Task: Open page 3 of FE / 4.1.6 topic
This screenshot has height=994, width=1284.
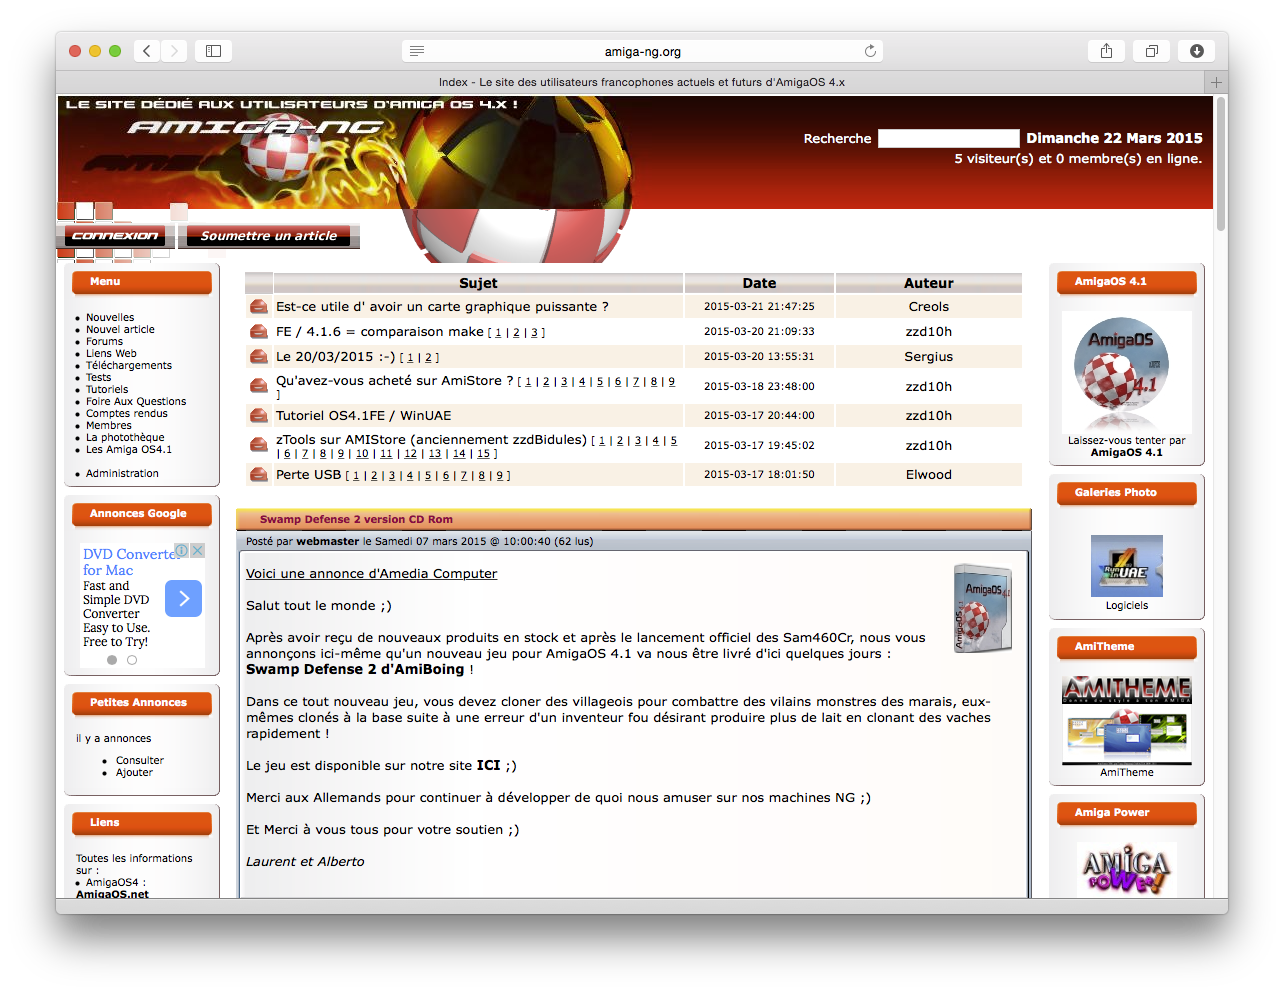Action: tap(534, 333)
